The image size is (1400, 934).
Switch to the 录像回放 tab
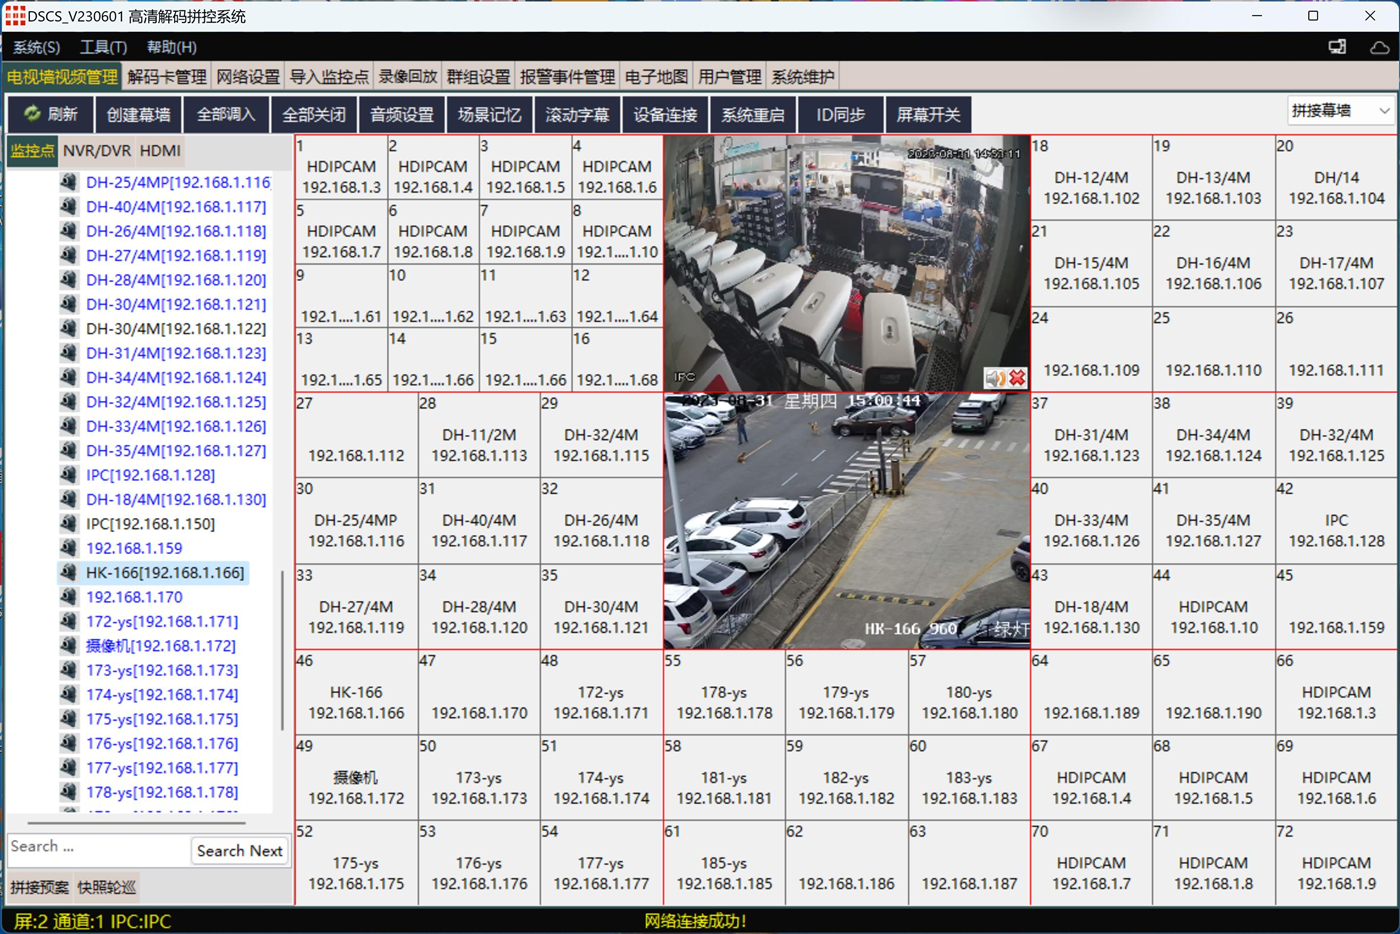pos(407,77)
